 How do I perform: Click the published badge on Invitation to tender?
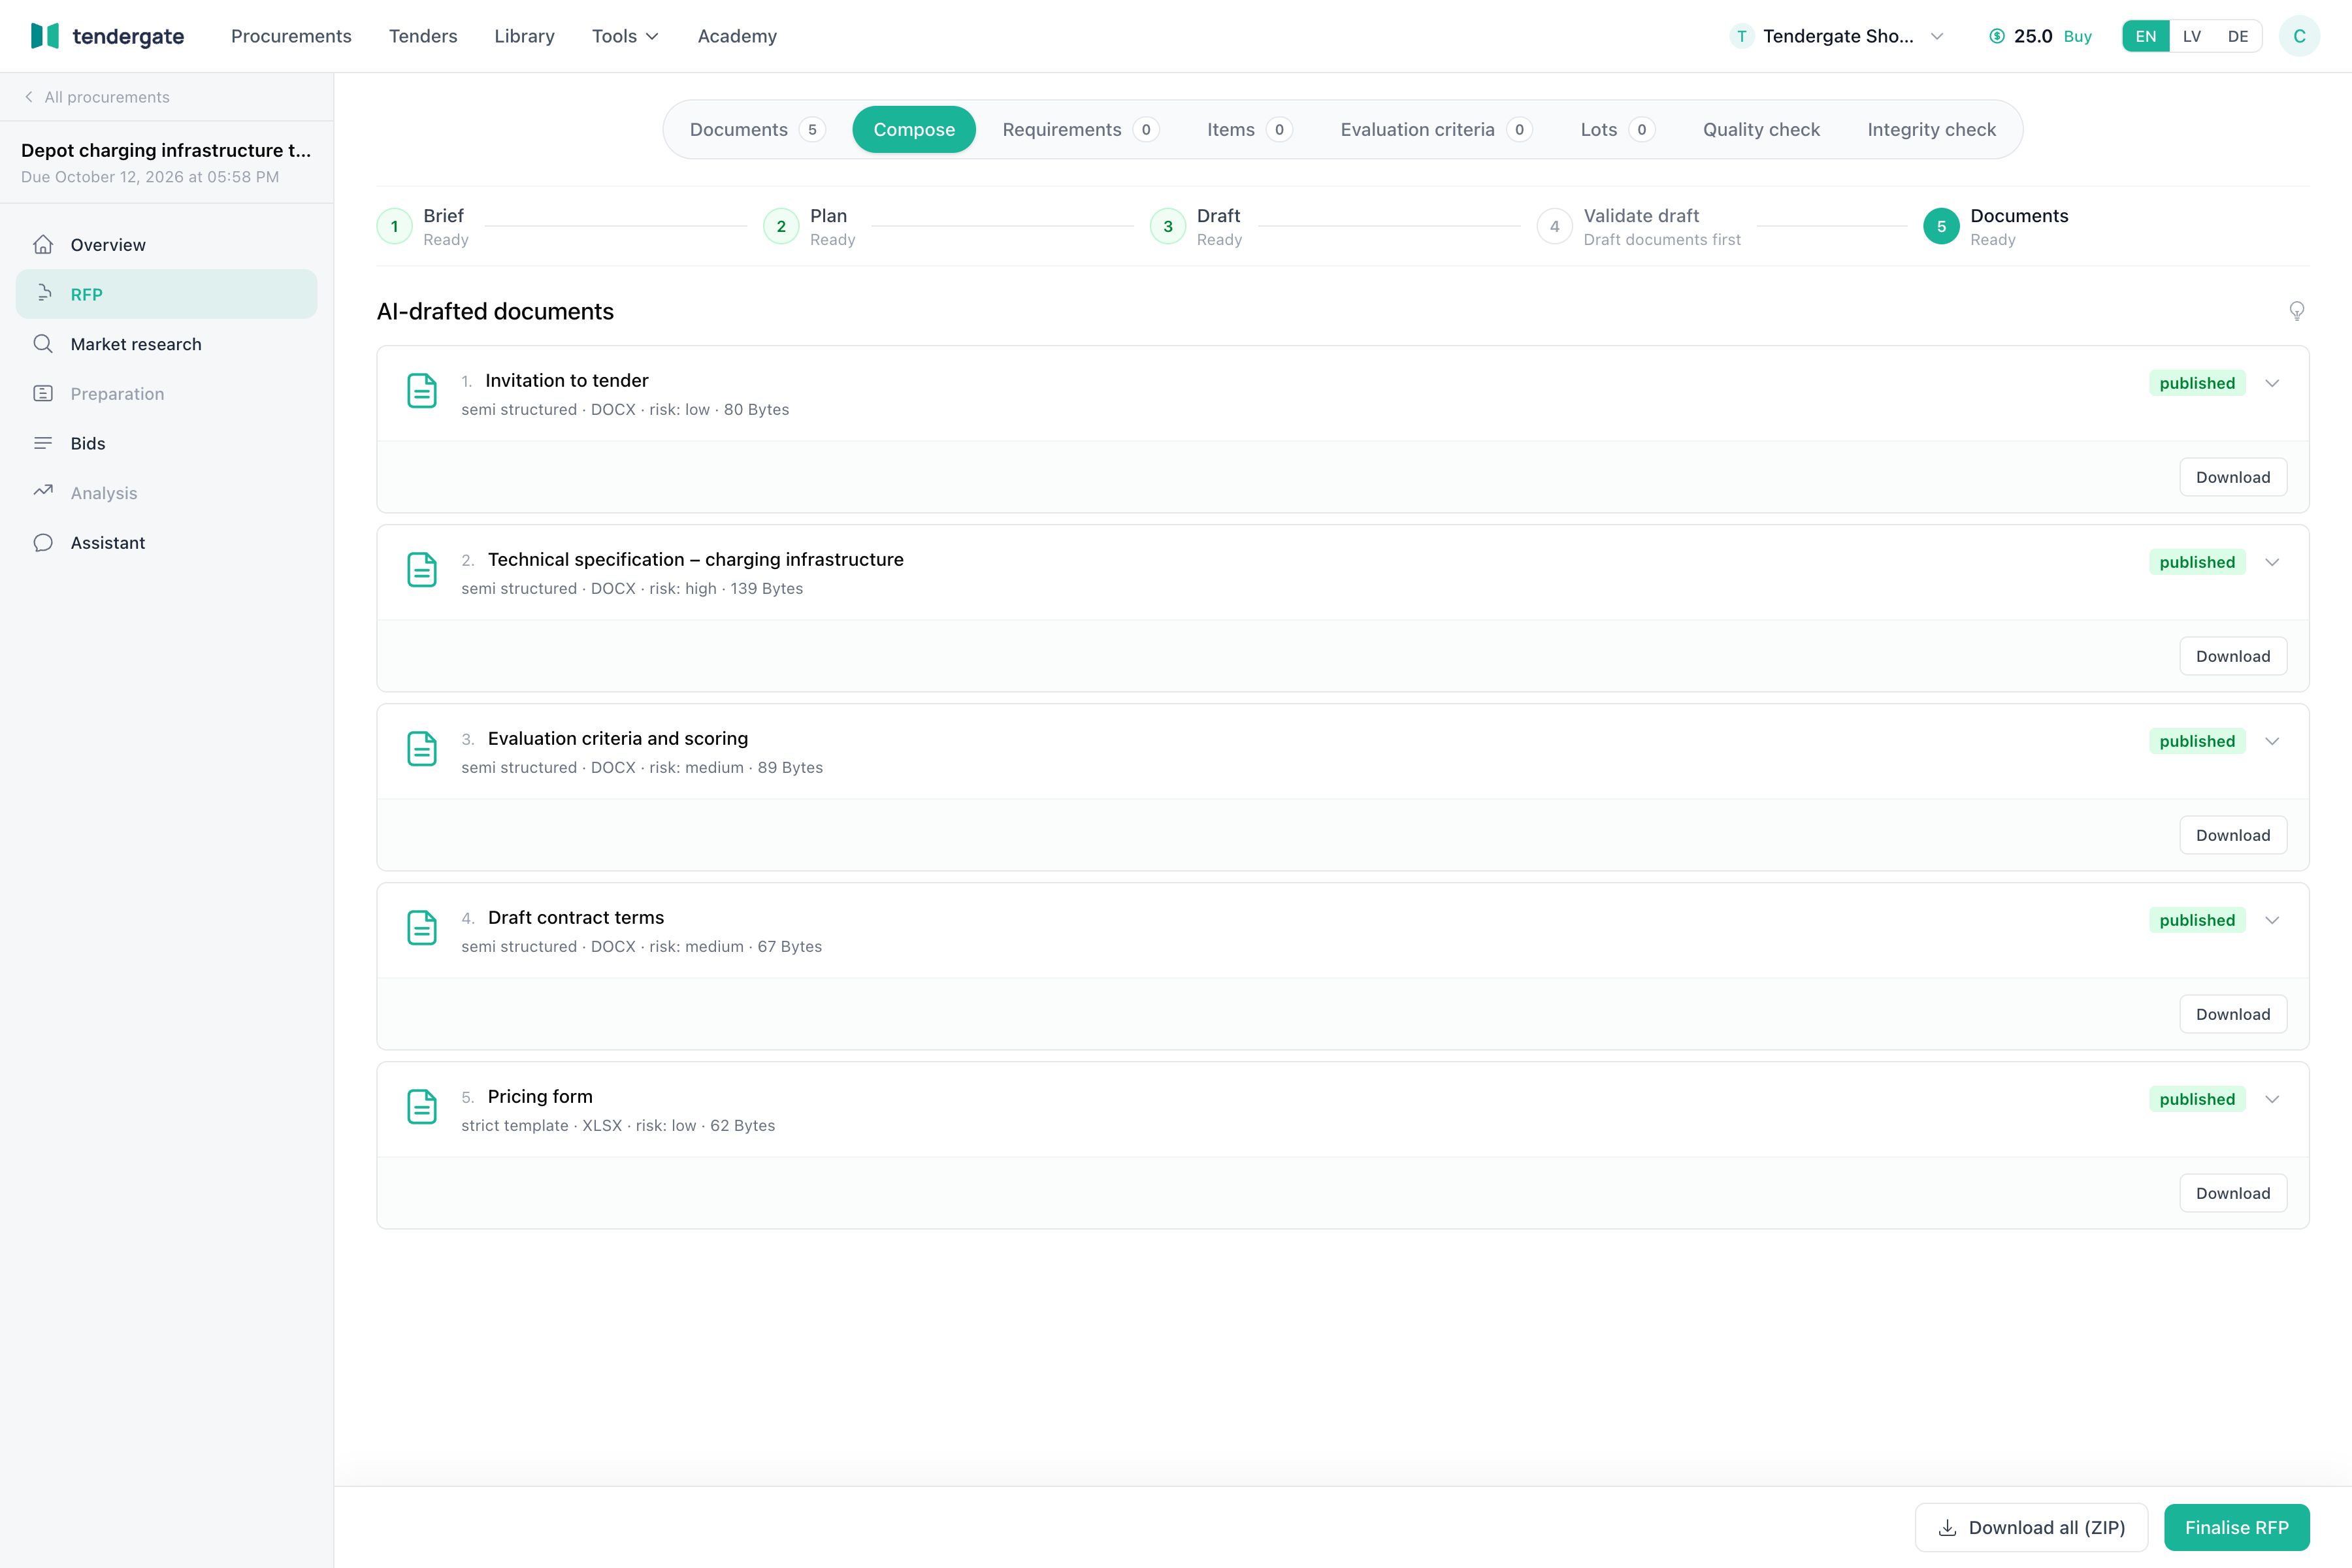[2197, 383]
